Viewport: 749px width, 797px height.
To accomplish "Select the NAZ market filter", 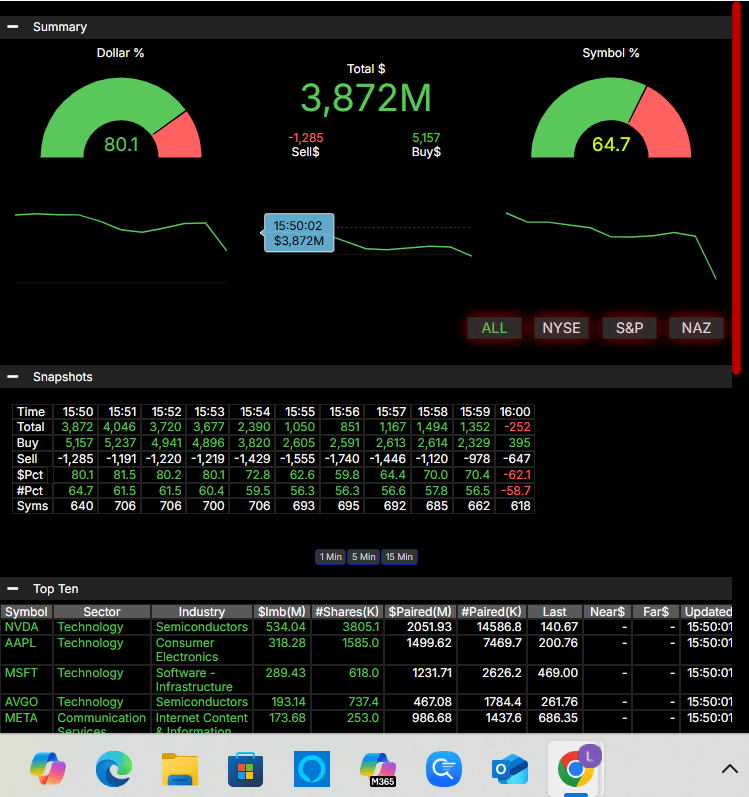I will tap(696, 328).
